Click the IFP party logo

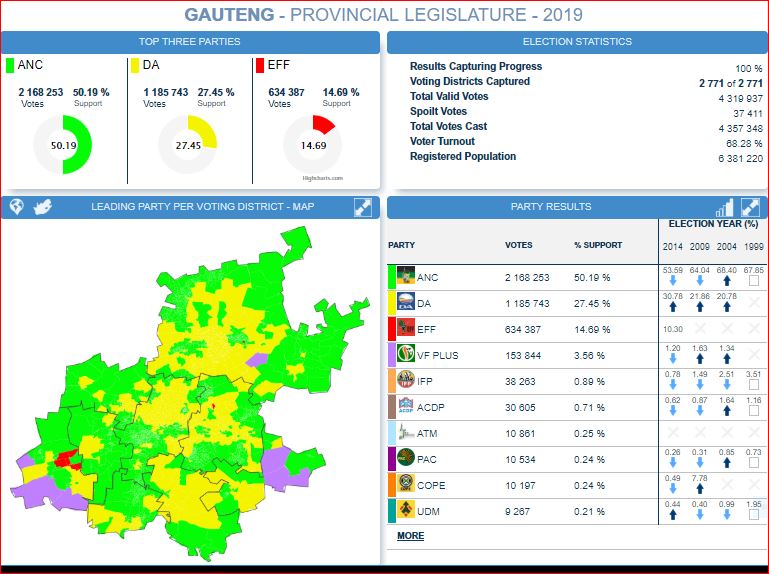coord(406,381)
